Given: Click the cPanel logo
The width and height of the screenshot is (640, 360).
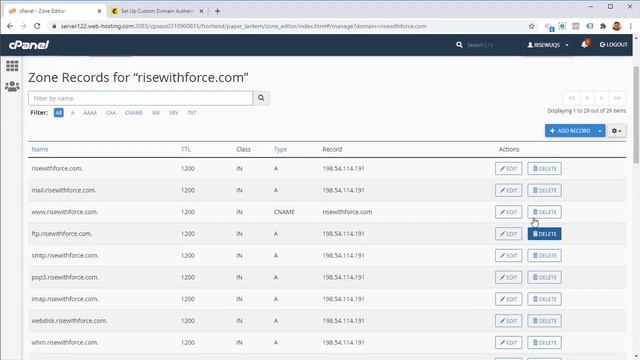Looking at the screenshot, I should click(29, 45).
